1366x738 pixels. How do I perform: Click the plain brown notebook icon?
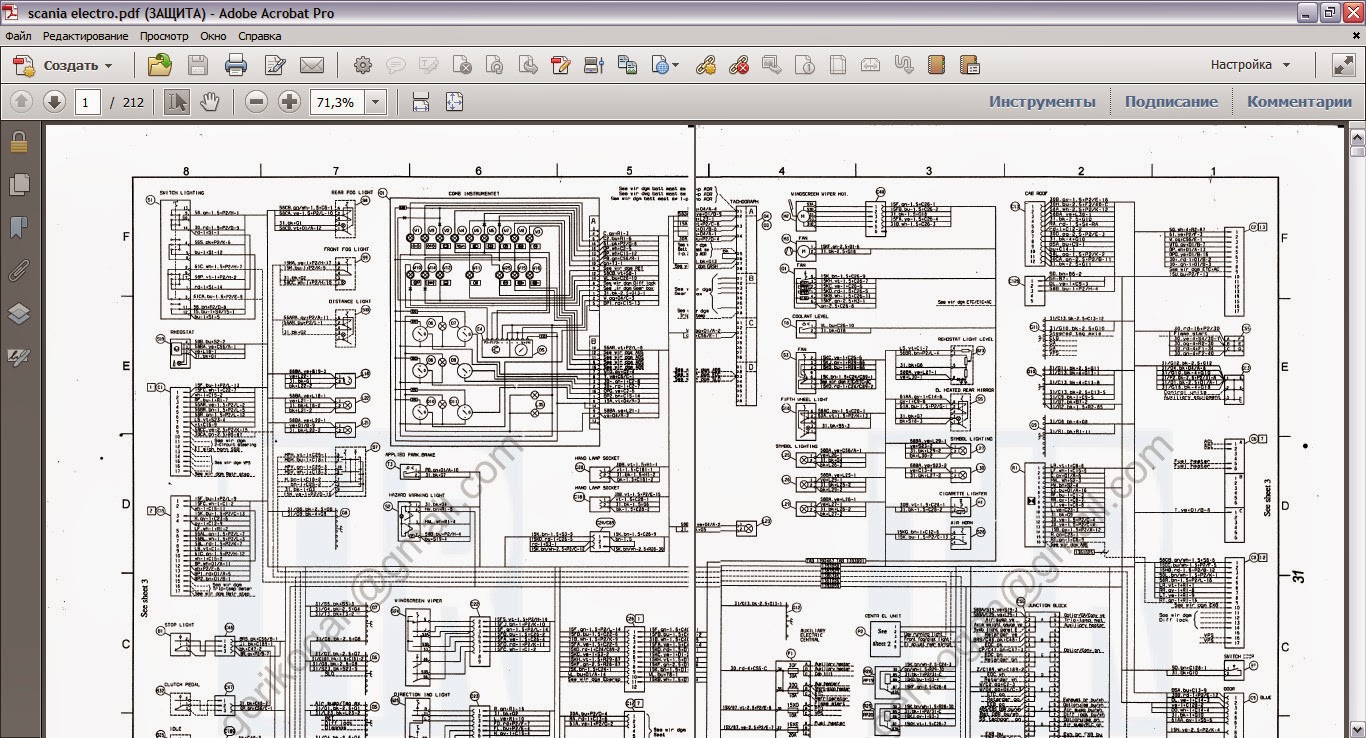point(936,65)
